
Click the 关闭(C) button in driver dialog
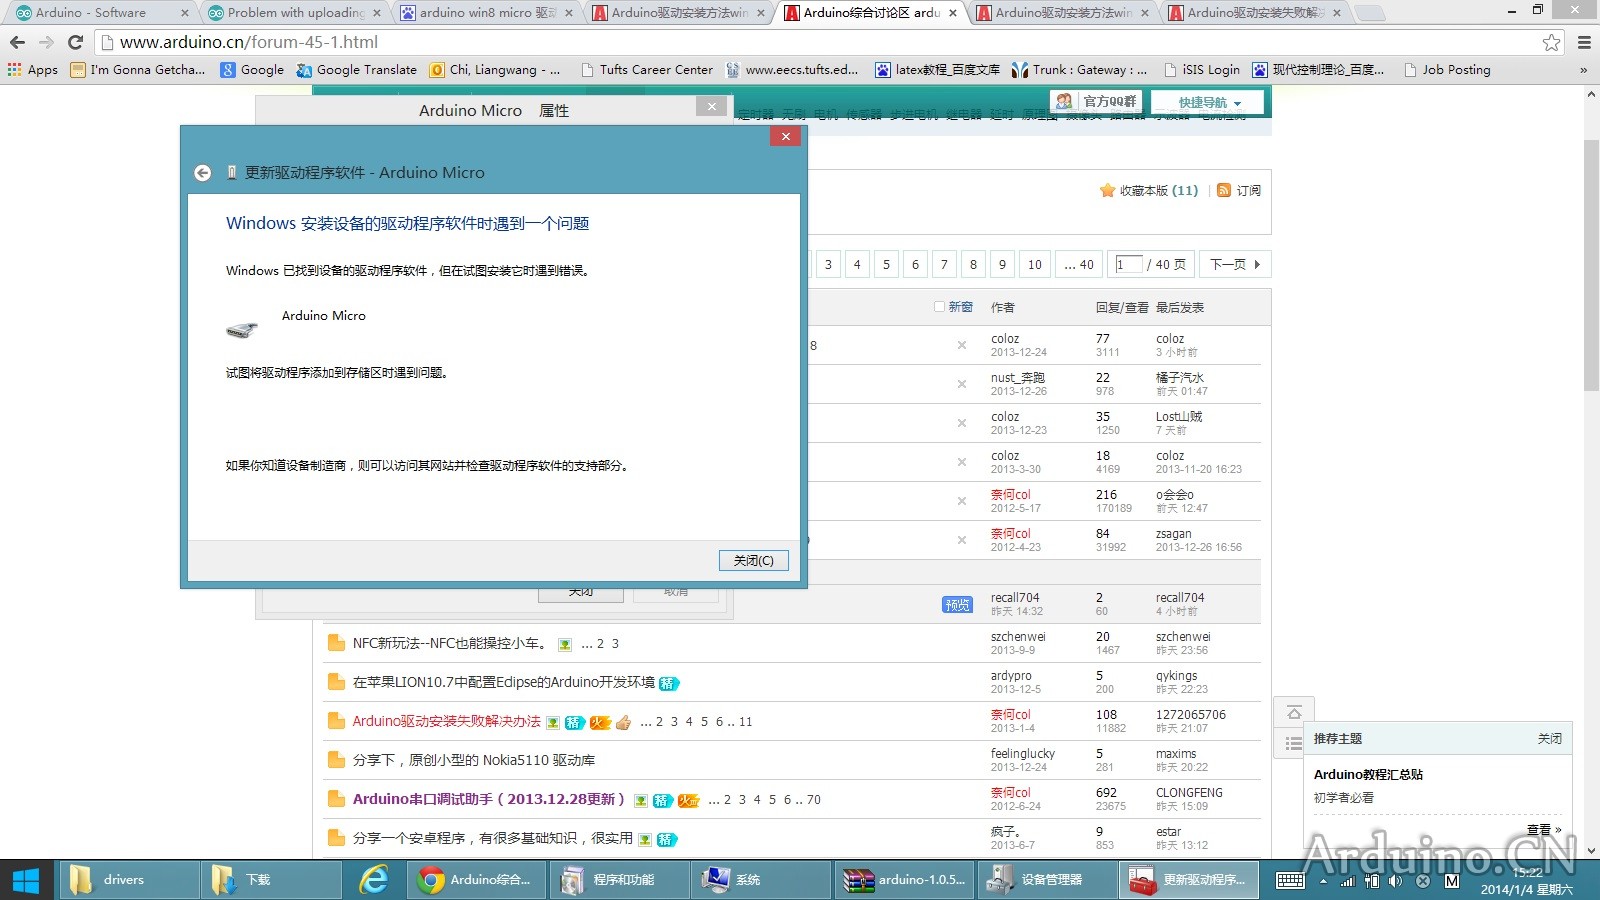pos(753,560)
